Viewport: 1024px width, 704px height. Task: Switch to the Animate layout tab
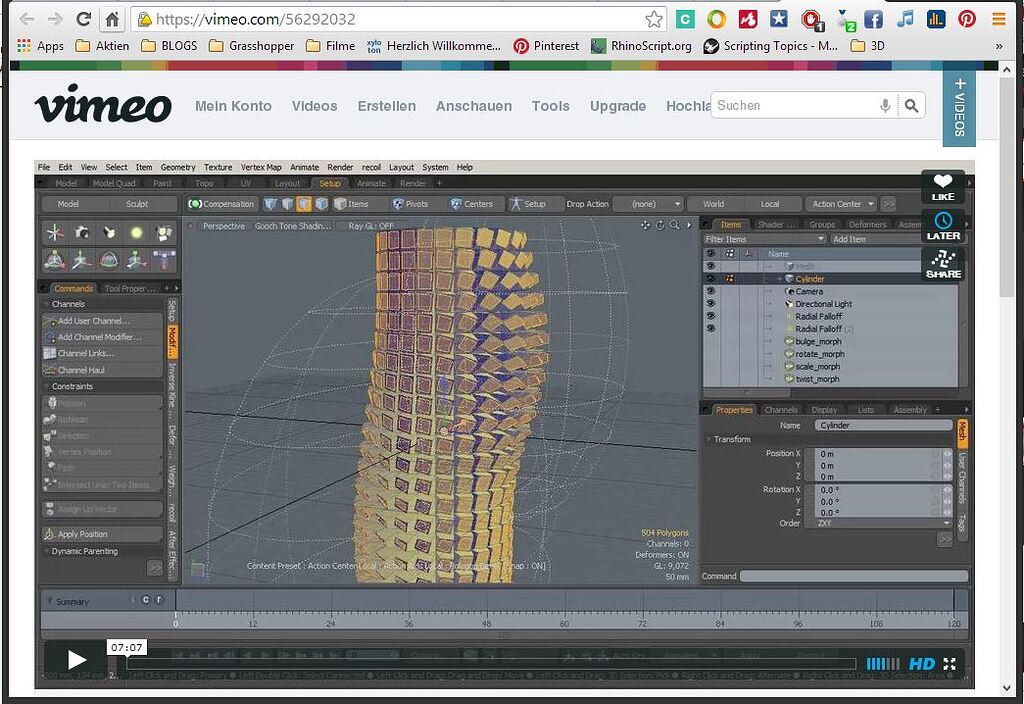click(371, 184)
